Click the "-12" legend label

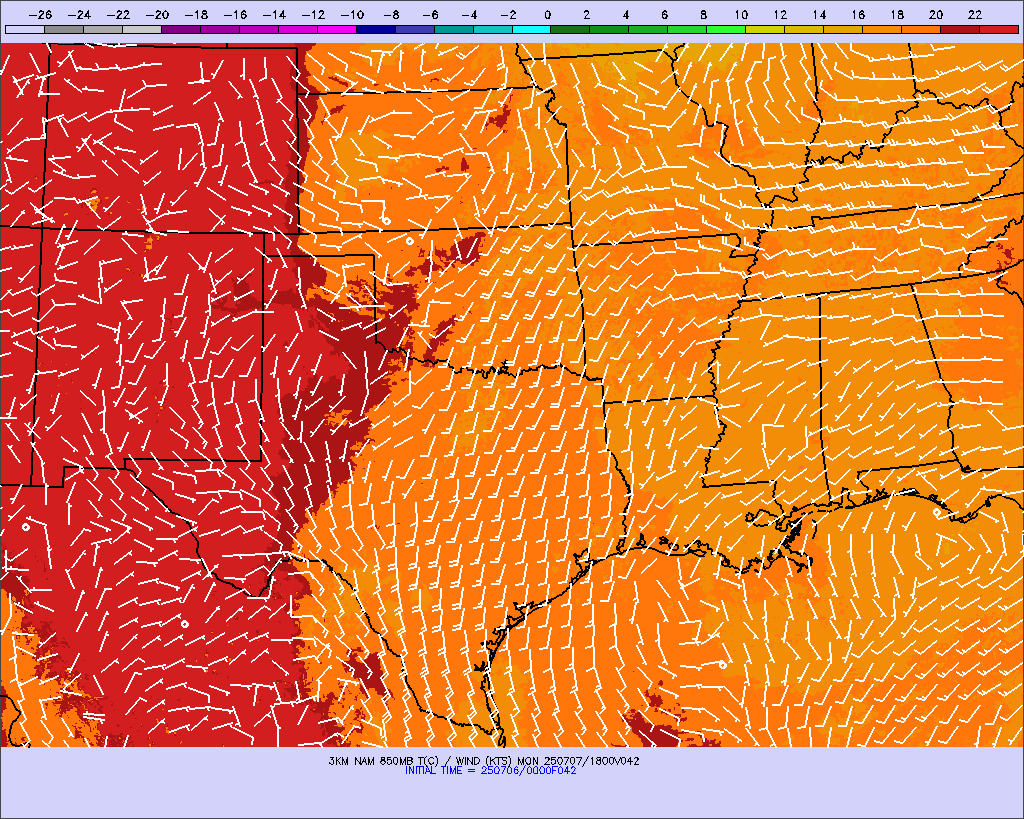313,14
